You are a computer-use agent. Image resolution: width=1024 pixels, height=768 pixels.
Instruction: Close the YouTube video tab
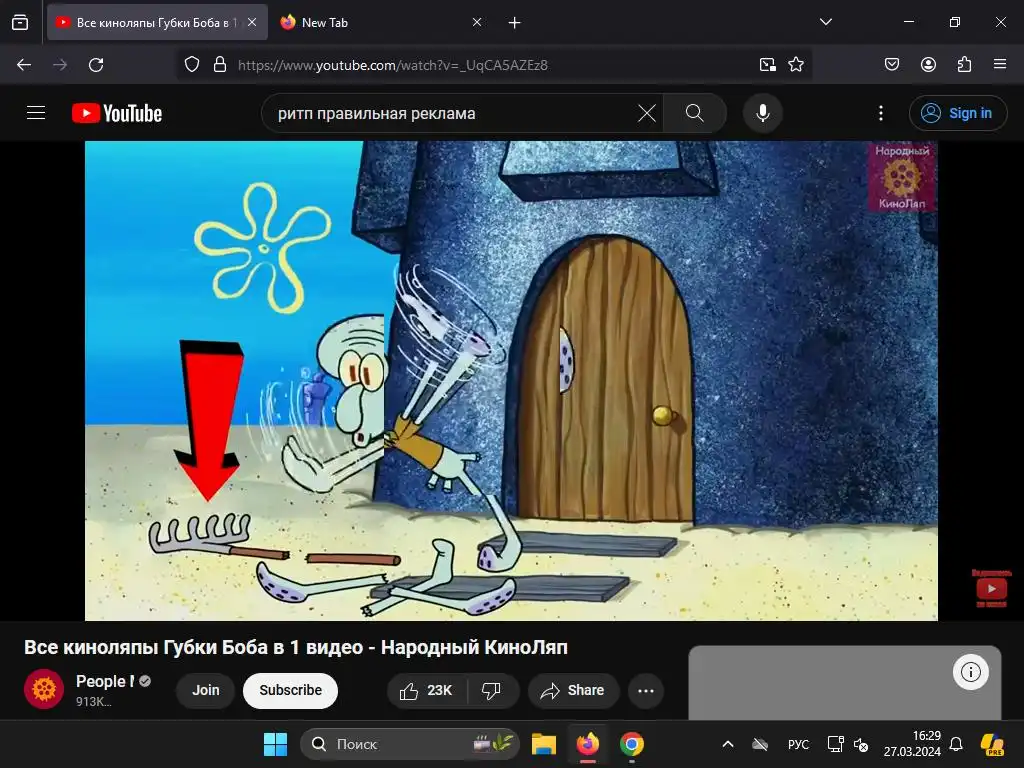click(x=252, y=22)
